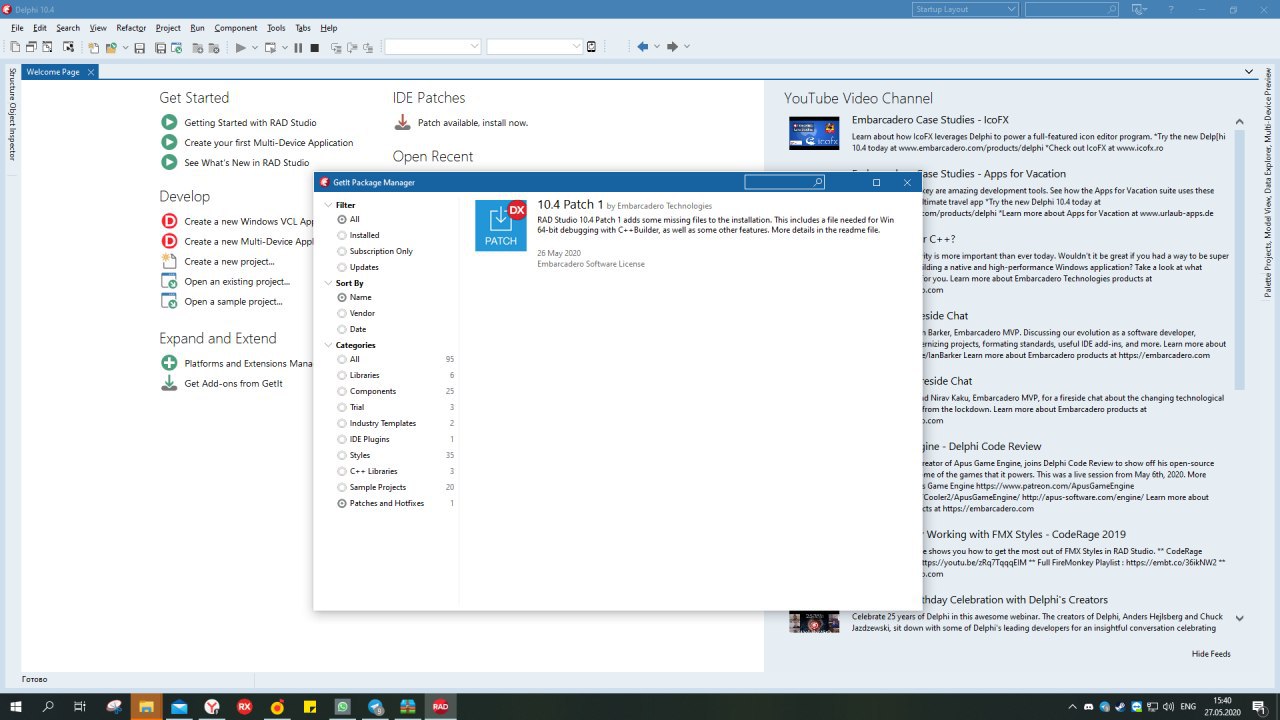Click the Open Project folder icon in toolbar
Image resolution: width=1280 pixels, height=720 pixels.
pyautogui.click(x=111, y=47)
